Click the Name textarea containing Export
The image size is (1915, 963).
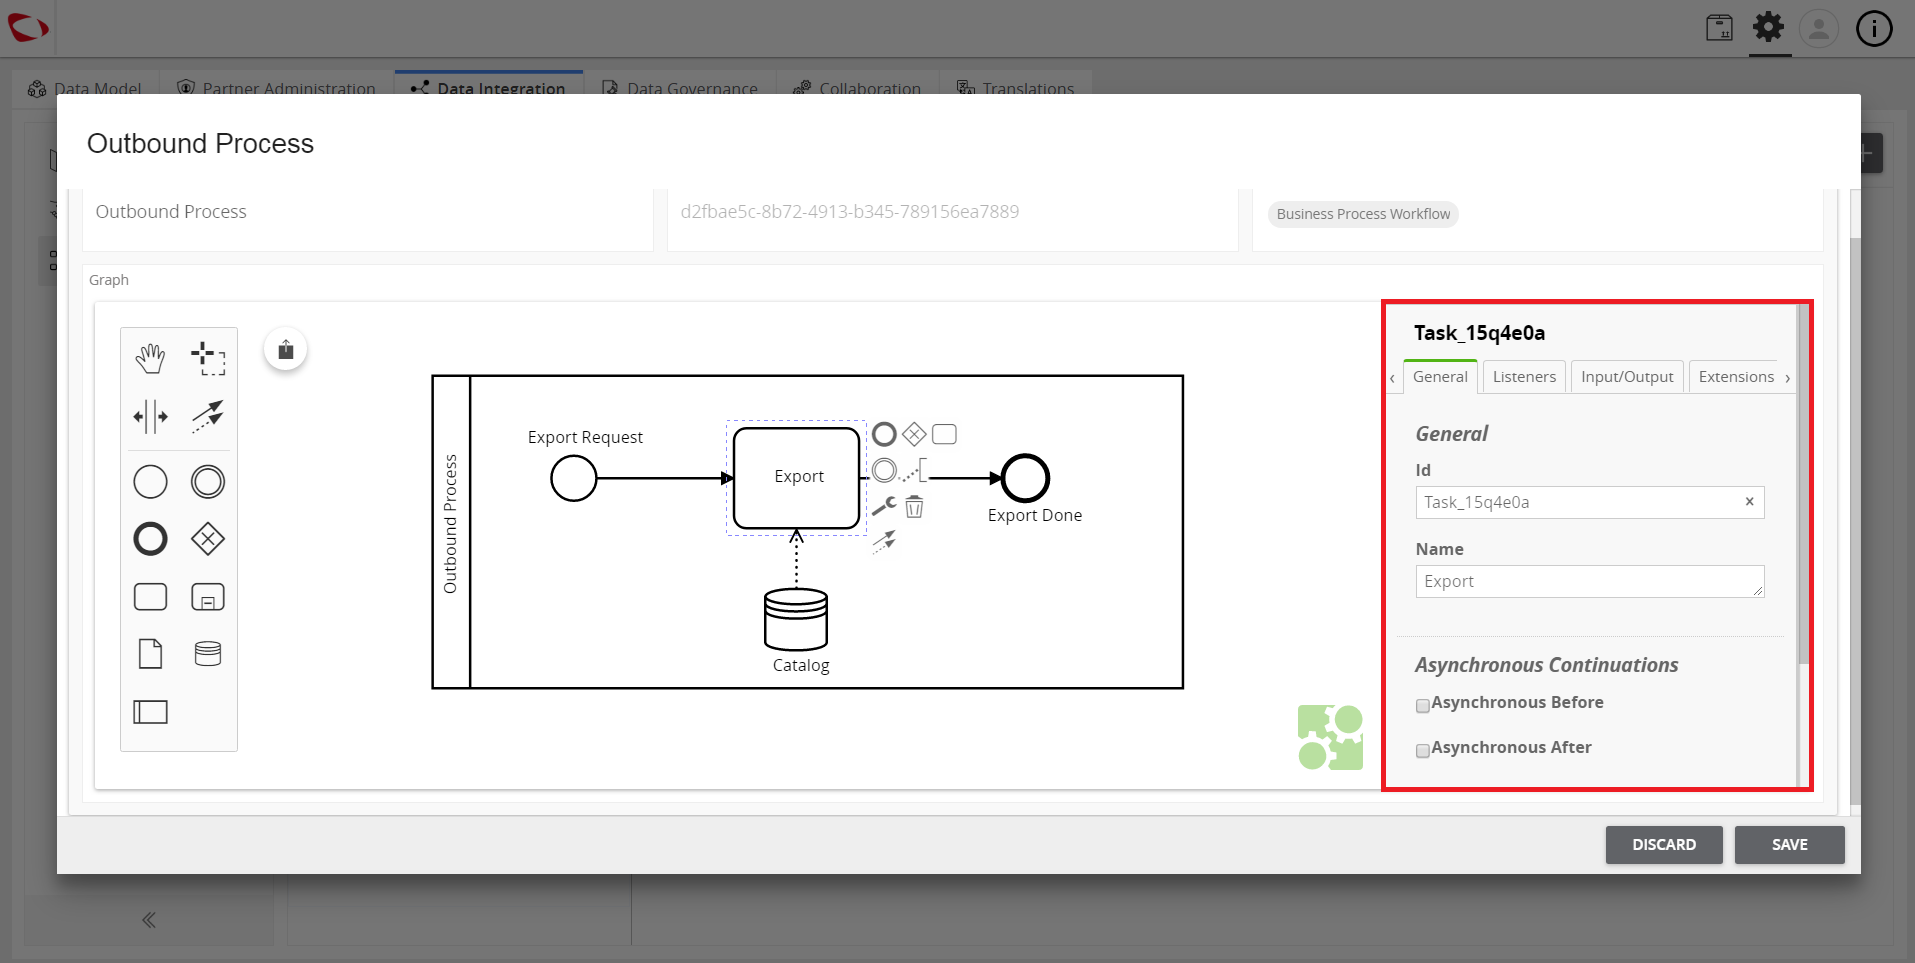tap(1590, 581)
